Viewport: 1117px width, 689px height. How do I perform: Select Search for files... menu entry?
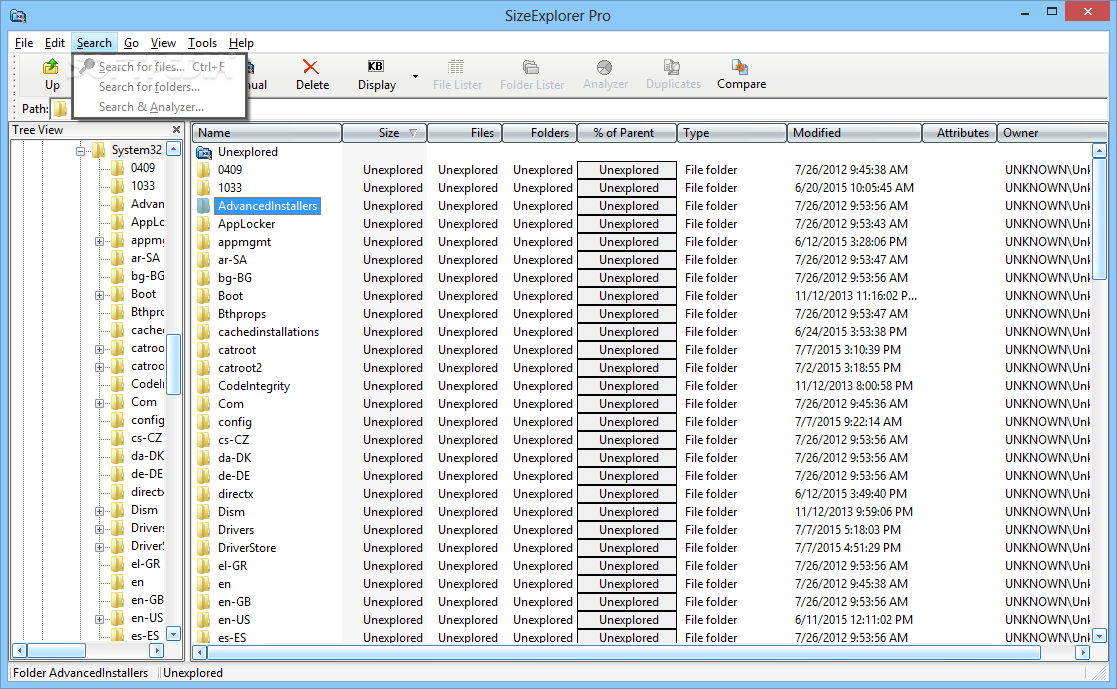(162, 67)
